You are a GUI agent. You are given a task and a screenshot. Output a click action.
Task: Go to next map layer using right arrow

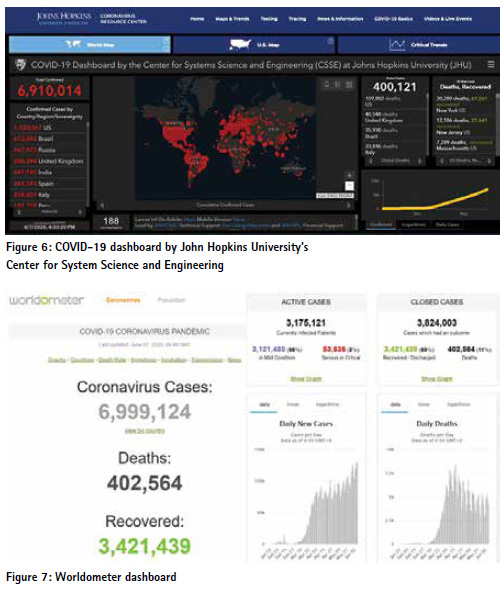[349, 205]
